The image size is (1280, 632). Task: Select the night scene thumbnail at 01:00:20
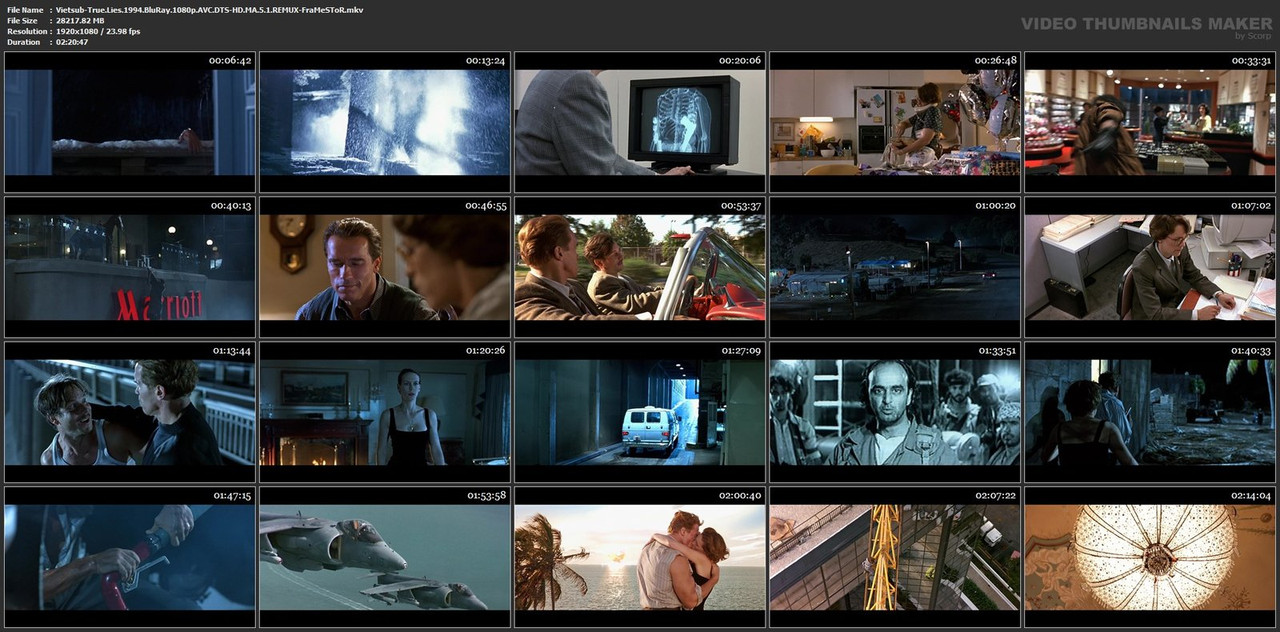tap(895, 267)
